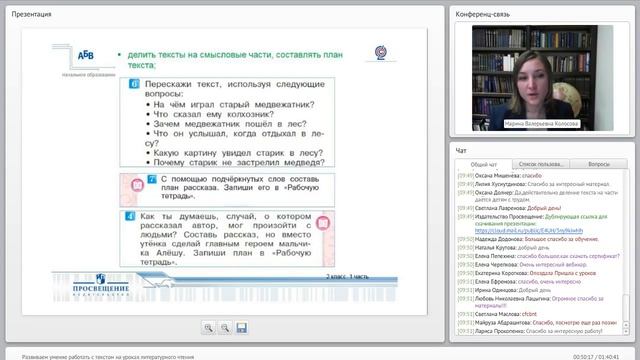Click the chat scroll down arrow
This screenshot has width=640, height=360.
[627, 332]
